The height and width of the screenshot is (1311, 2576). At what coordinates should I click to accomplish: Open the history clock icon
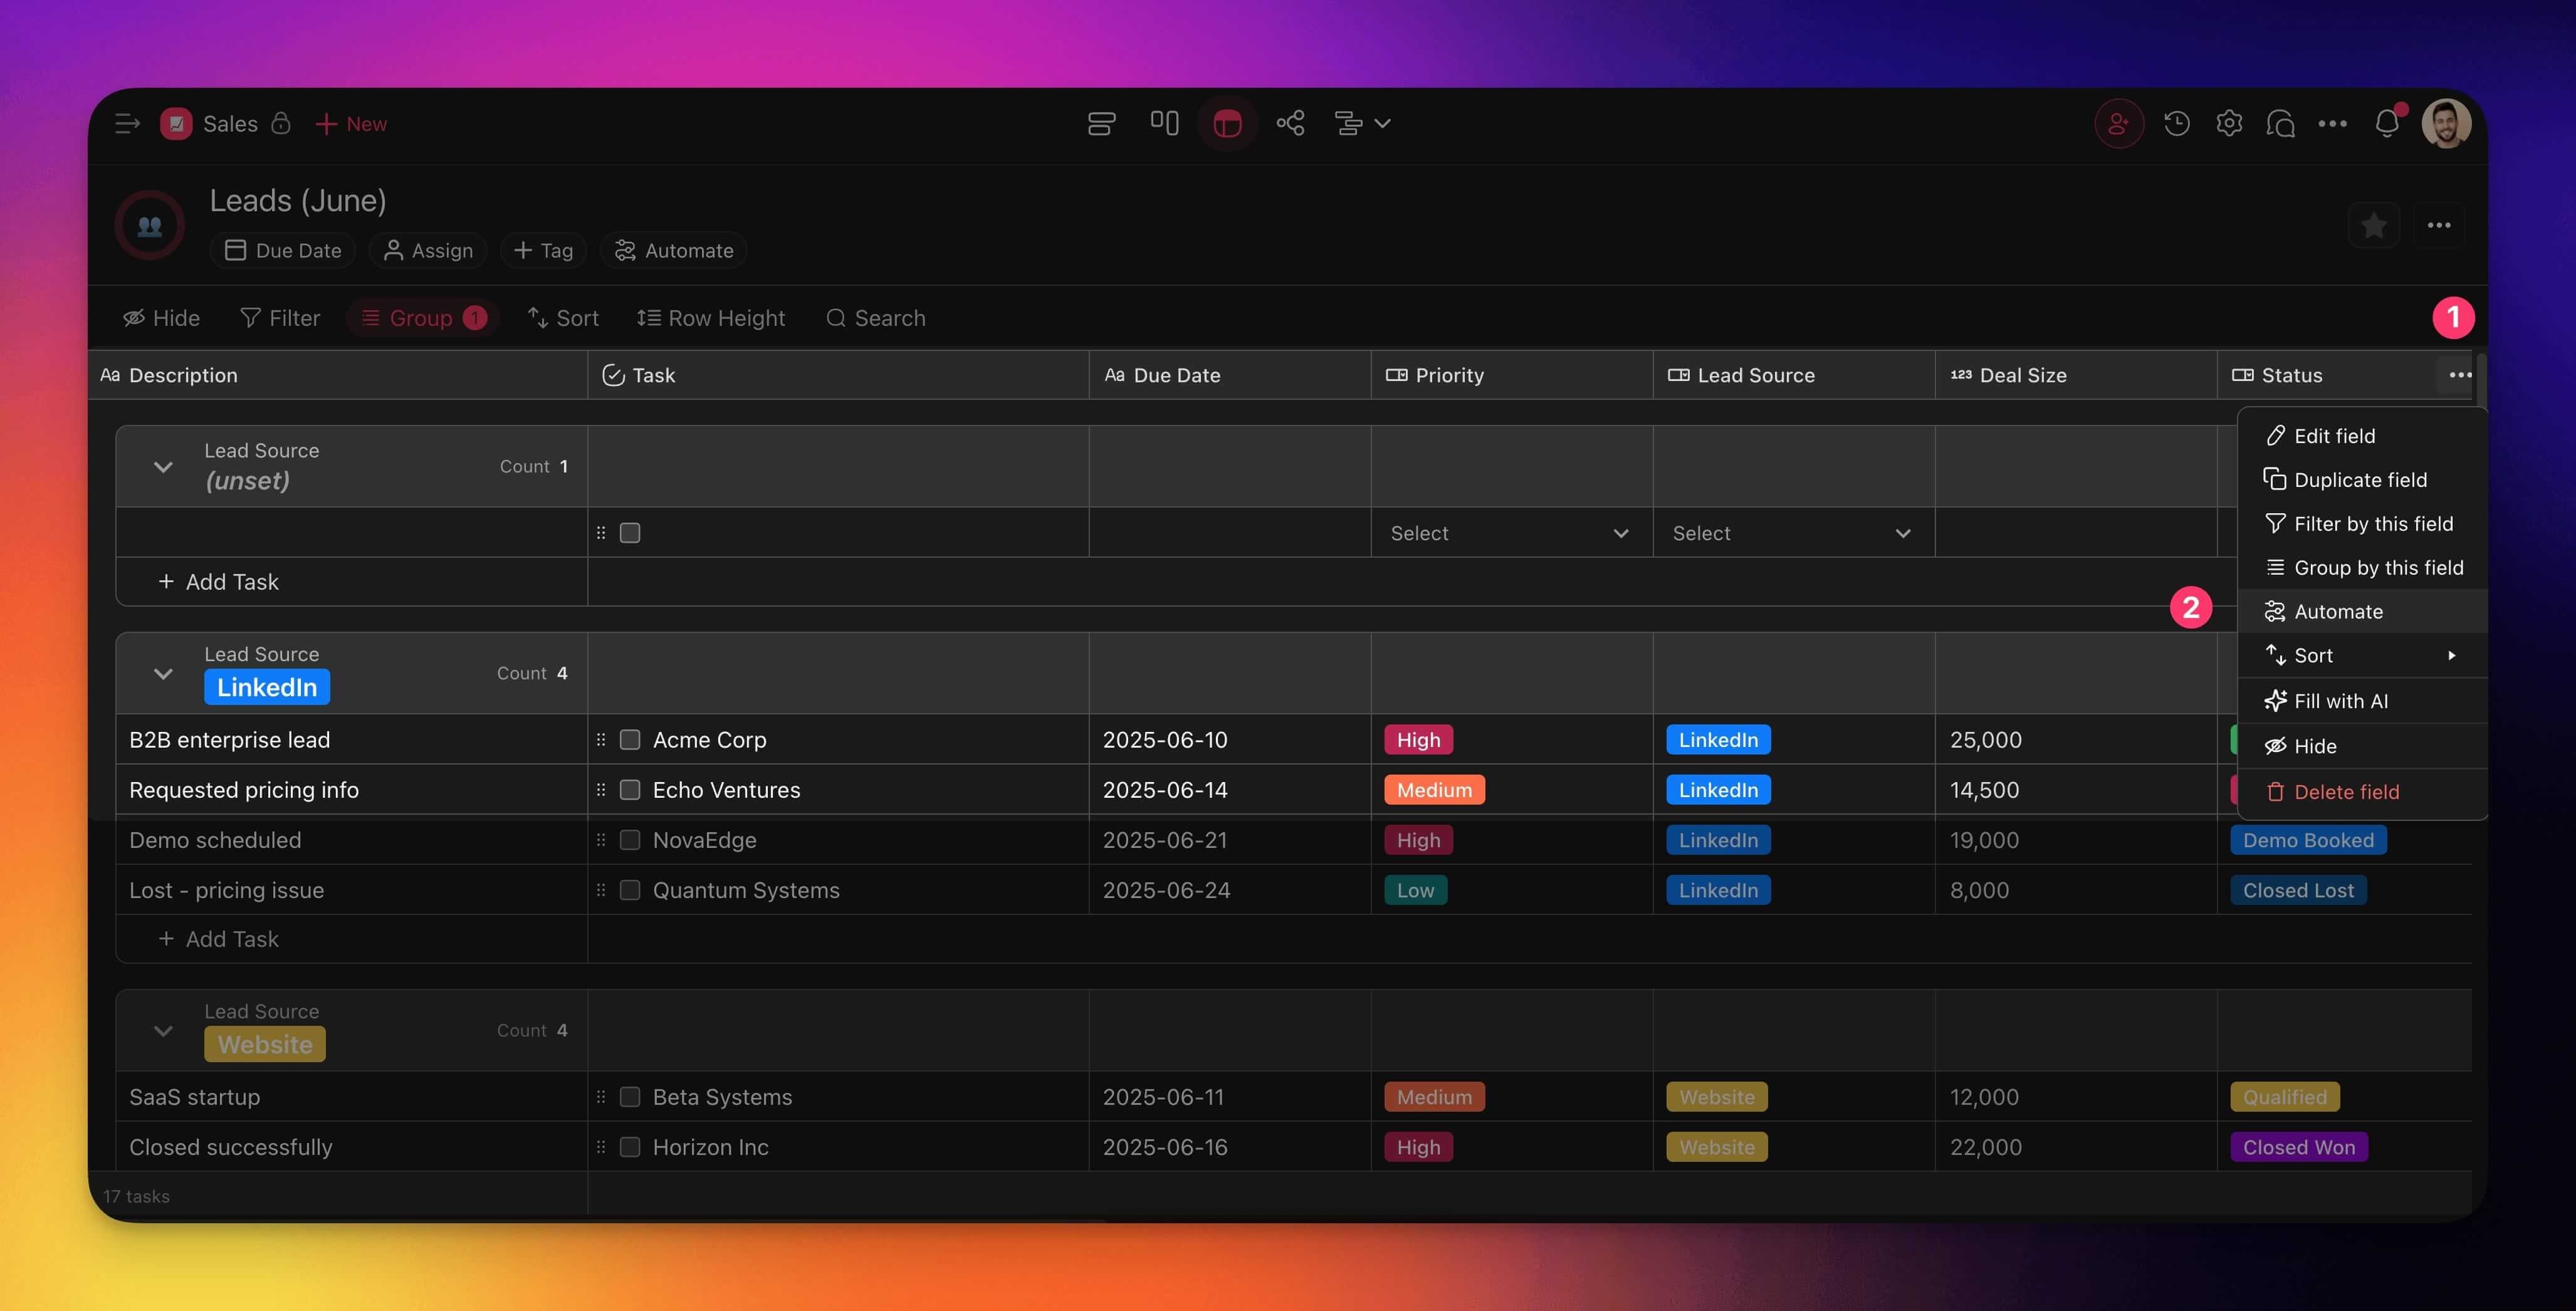click(x=2177, y=124)
